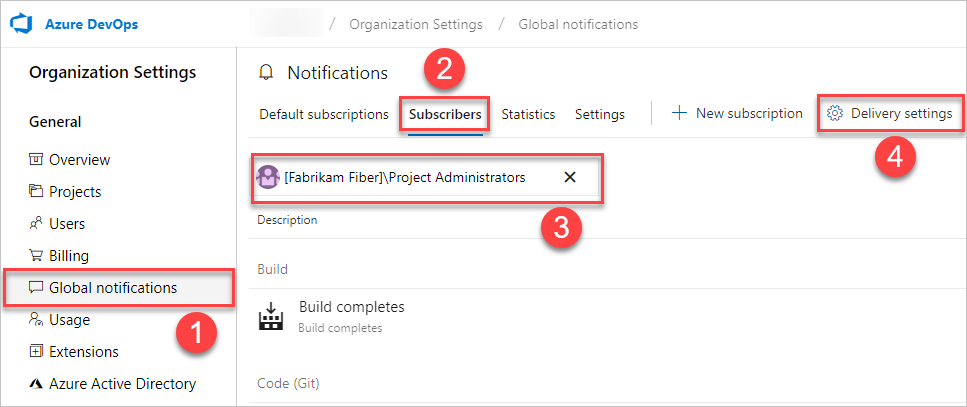Open the Billing settings page

(69, 256)
